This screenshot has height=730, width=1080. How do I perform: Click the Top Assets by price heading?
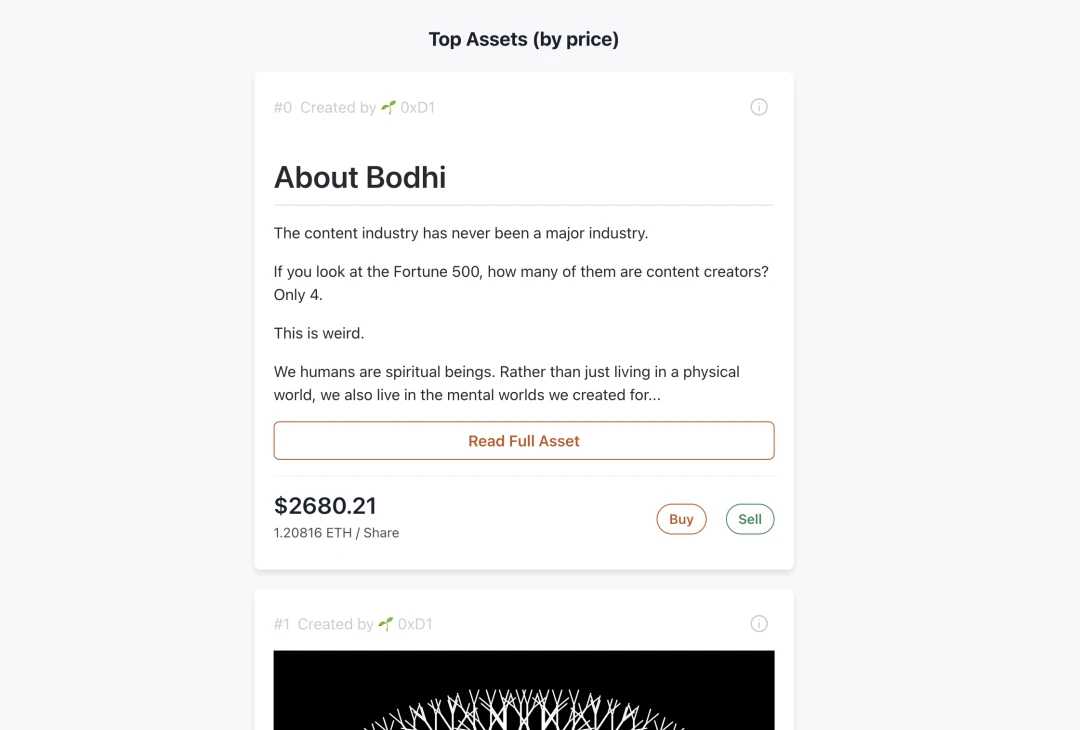tap(523, 39)
